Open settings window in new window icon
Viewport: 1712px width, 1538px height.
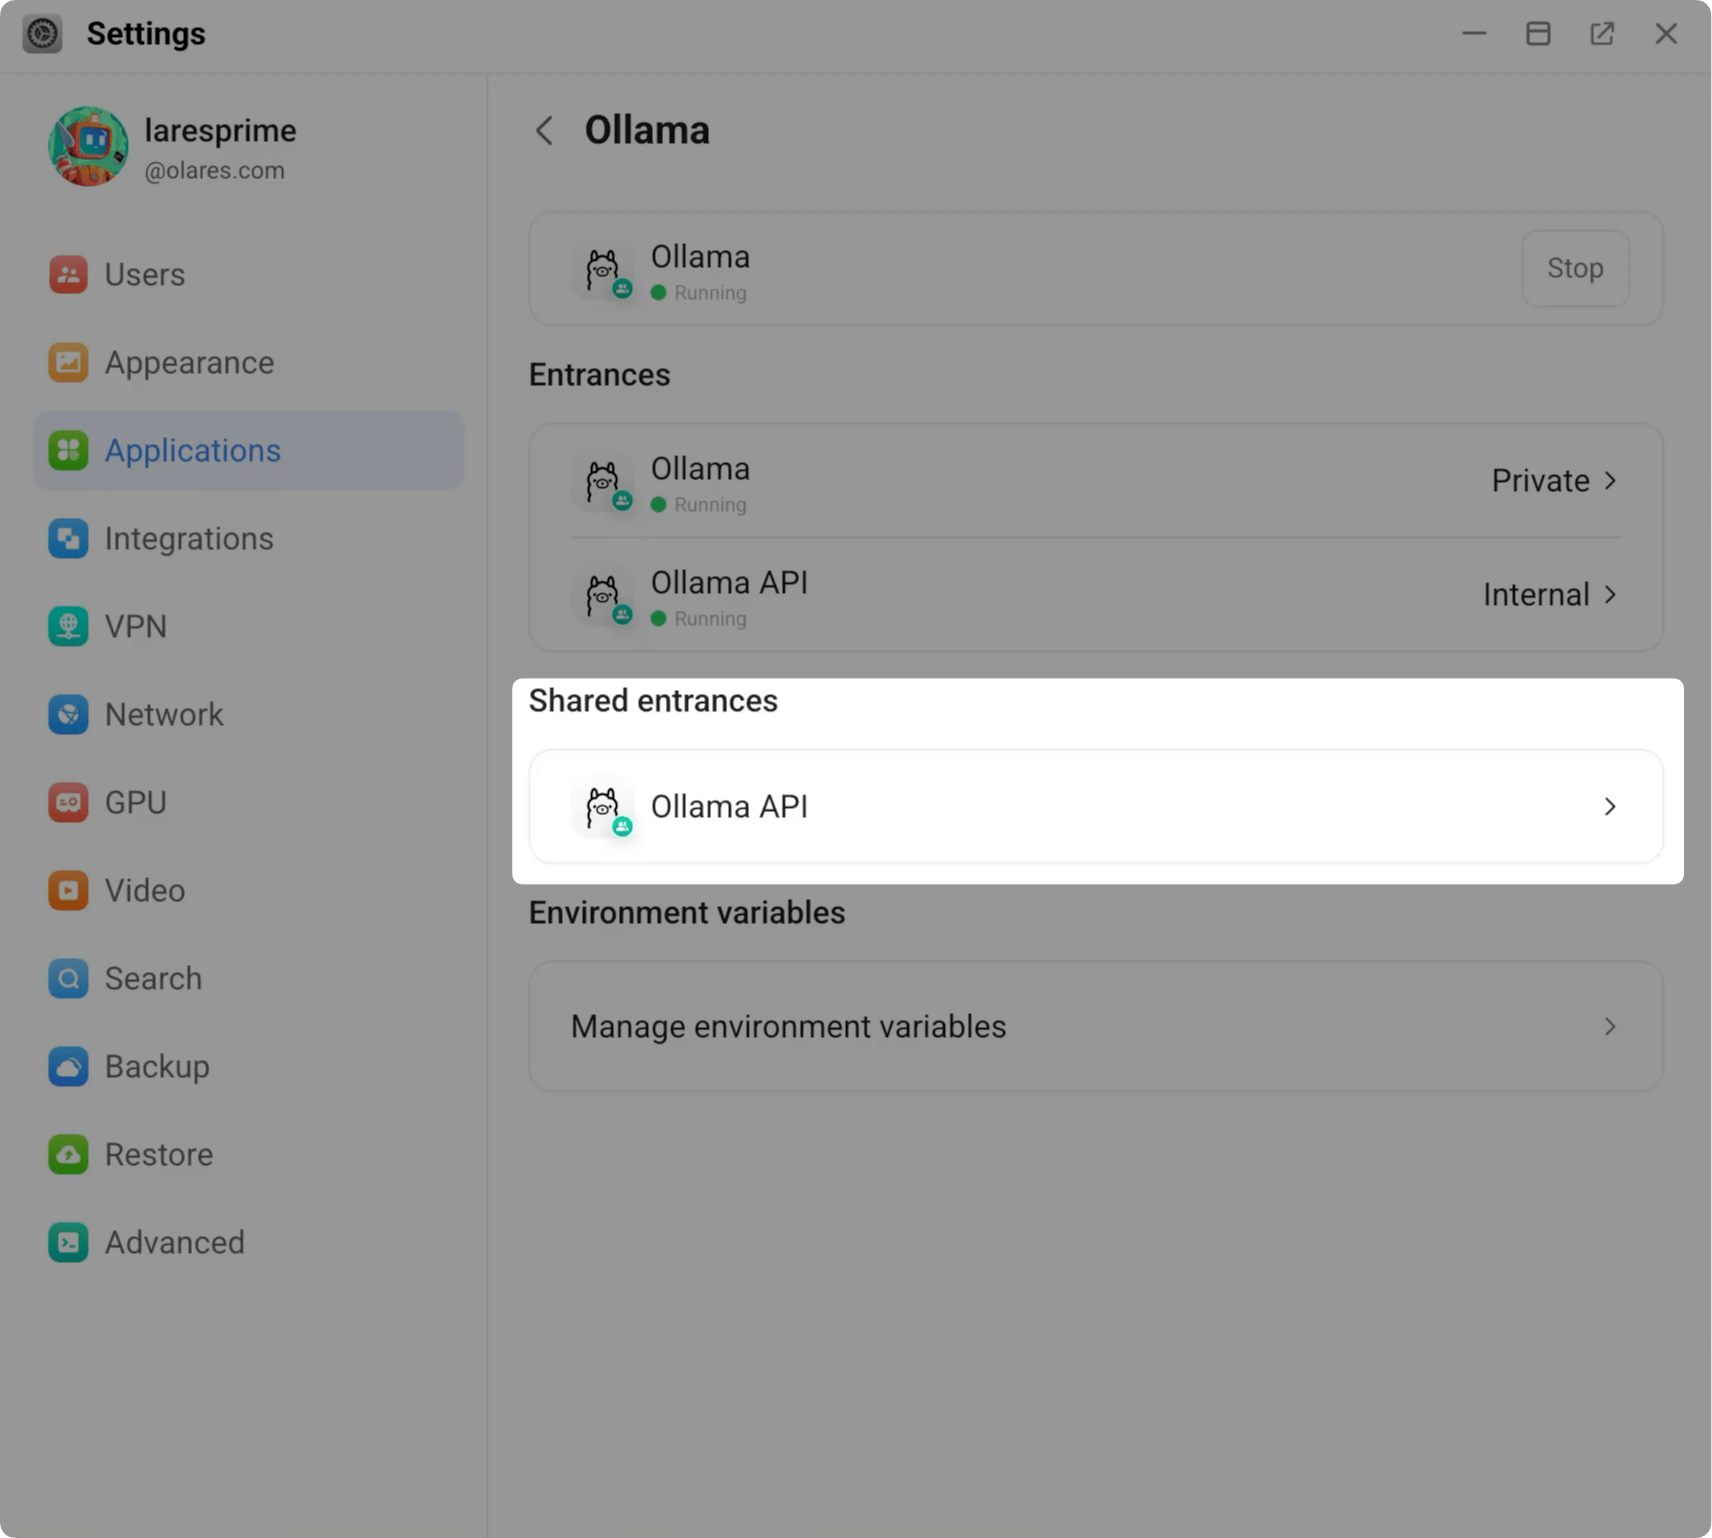1602,33
